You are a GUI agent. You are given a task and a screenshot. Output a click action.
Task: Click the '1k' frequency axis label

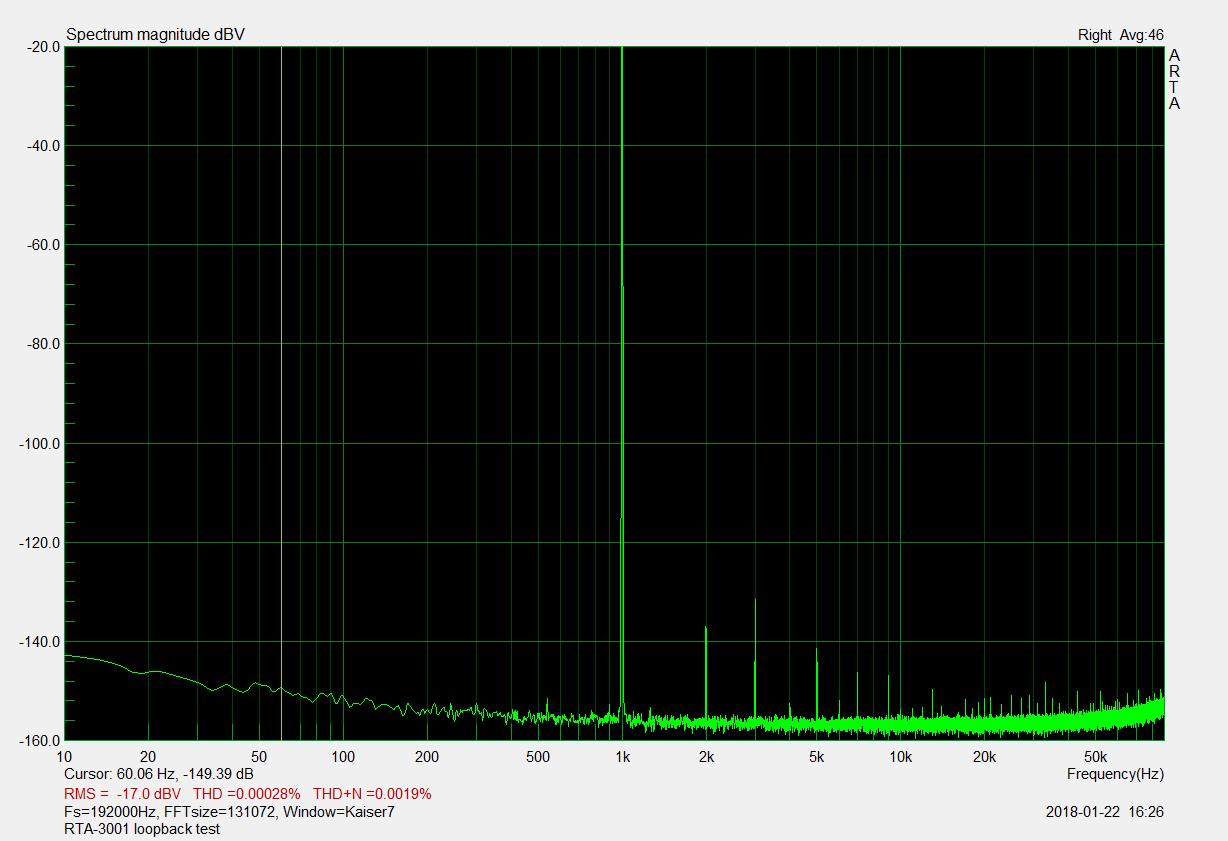pos(622,757)
